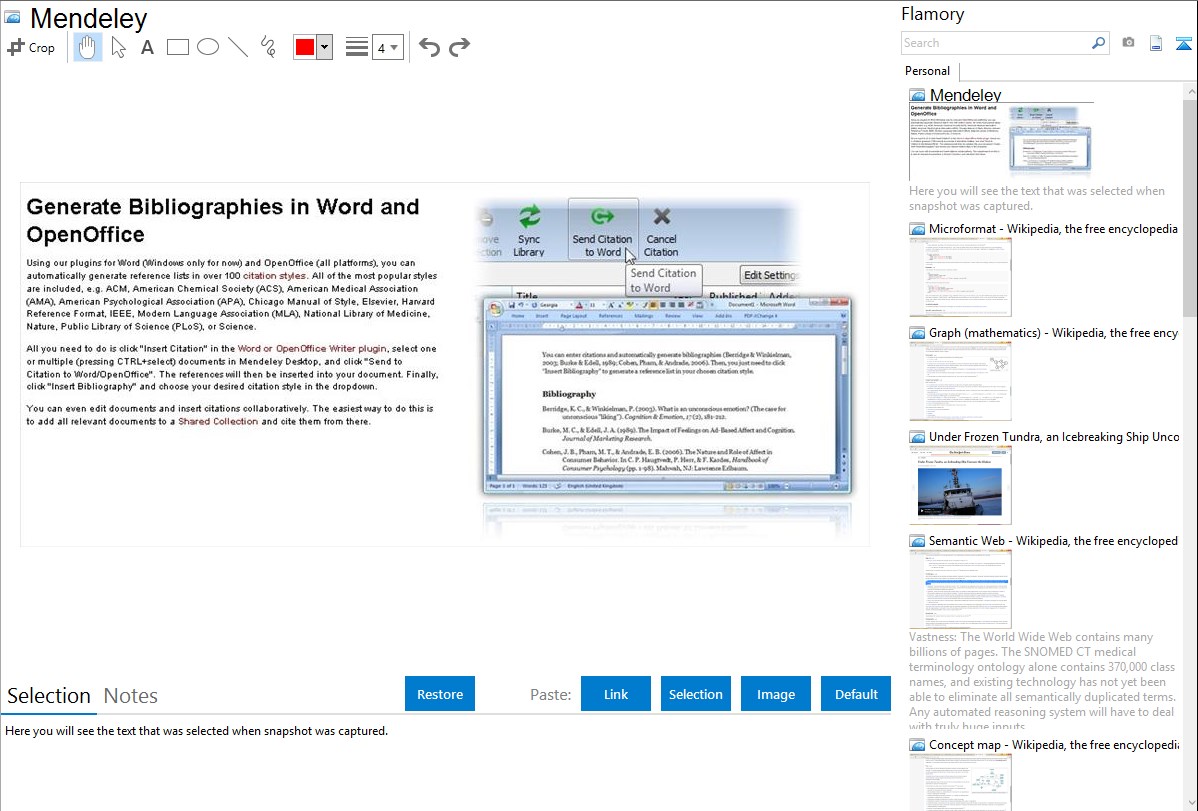Click the blue collapse panel icon
1198x811 pixels.
point(1183,43)
